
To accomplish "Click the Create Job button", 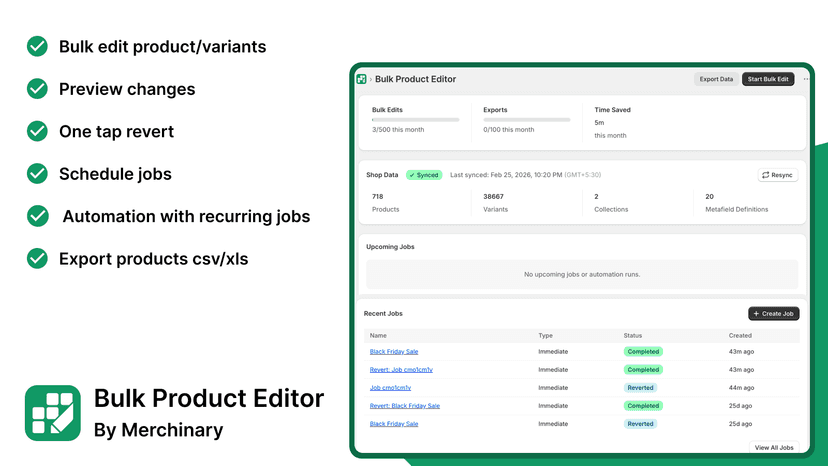I will [x=774, y=313].
